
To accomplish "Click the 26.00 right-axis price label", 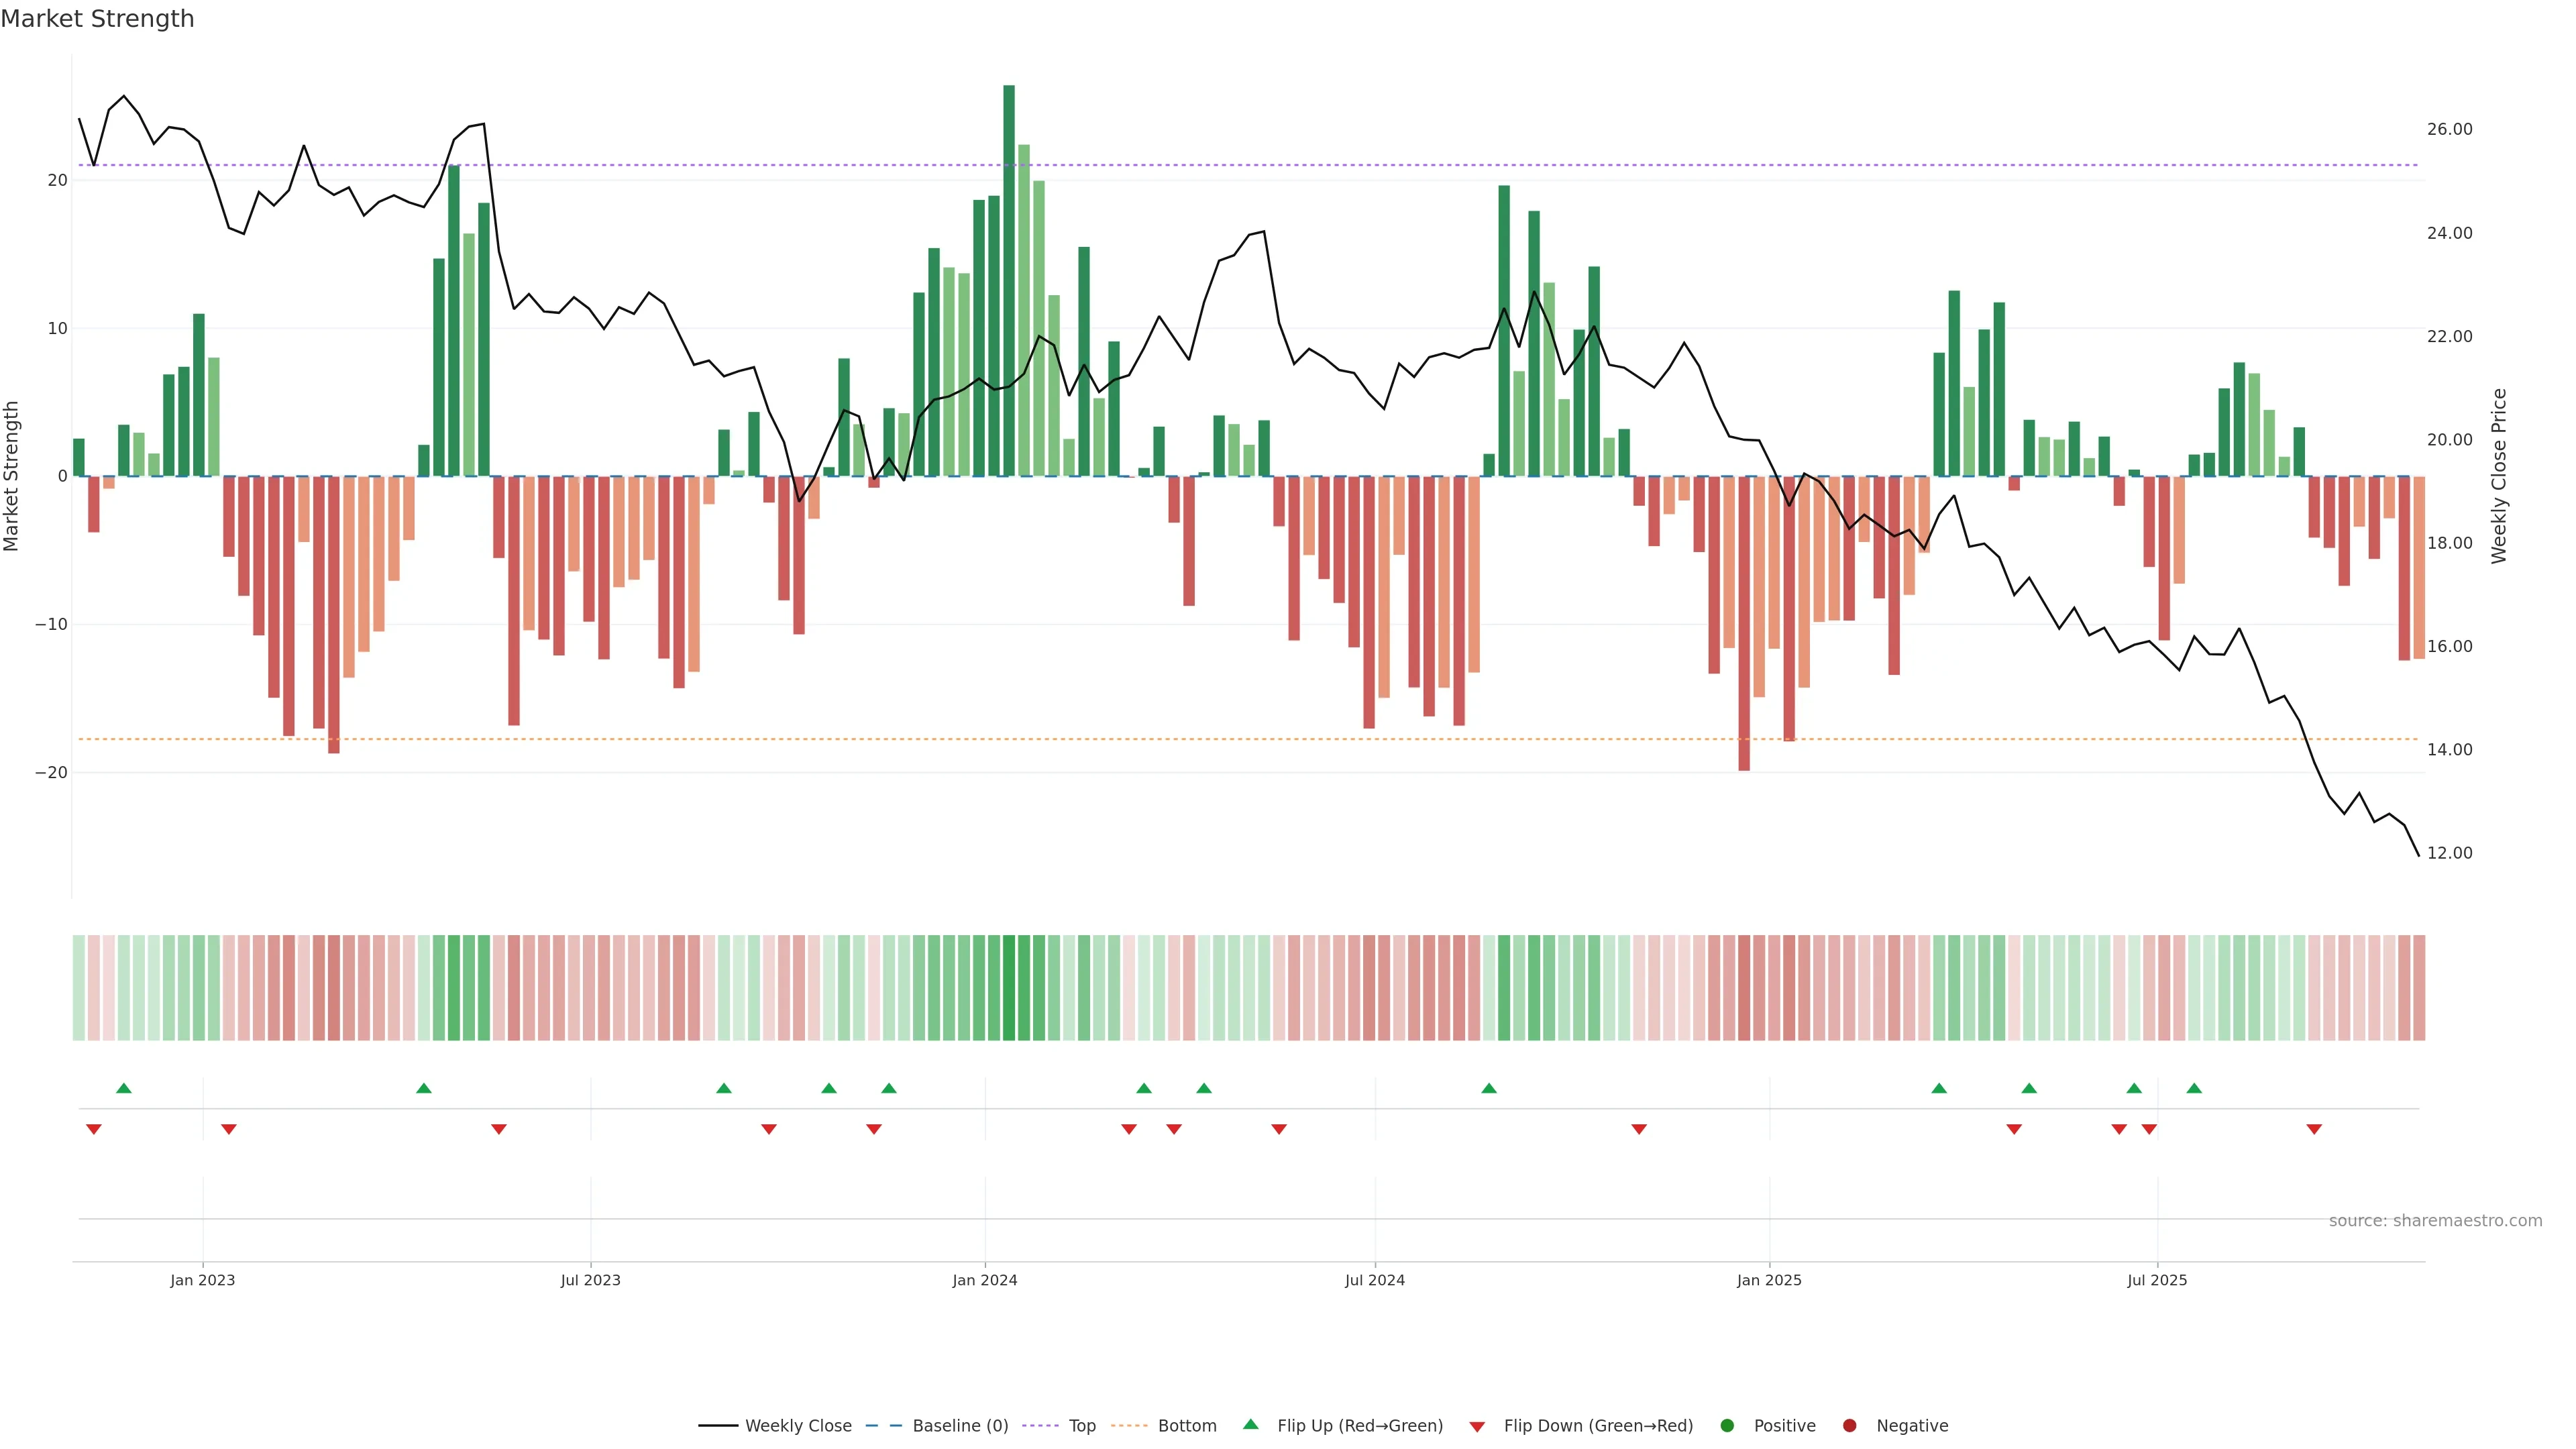I will coord(2449,129).
